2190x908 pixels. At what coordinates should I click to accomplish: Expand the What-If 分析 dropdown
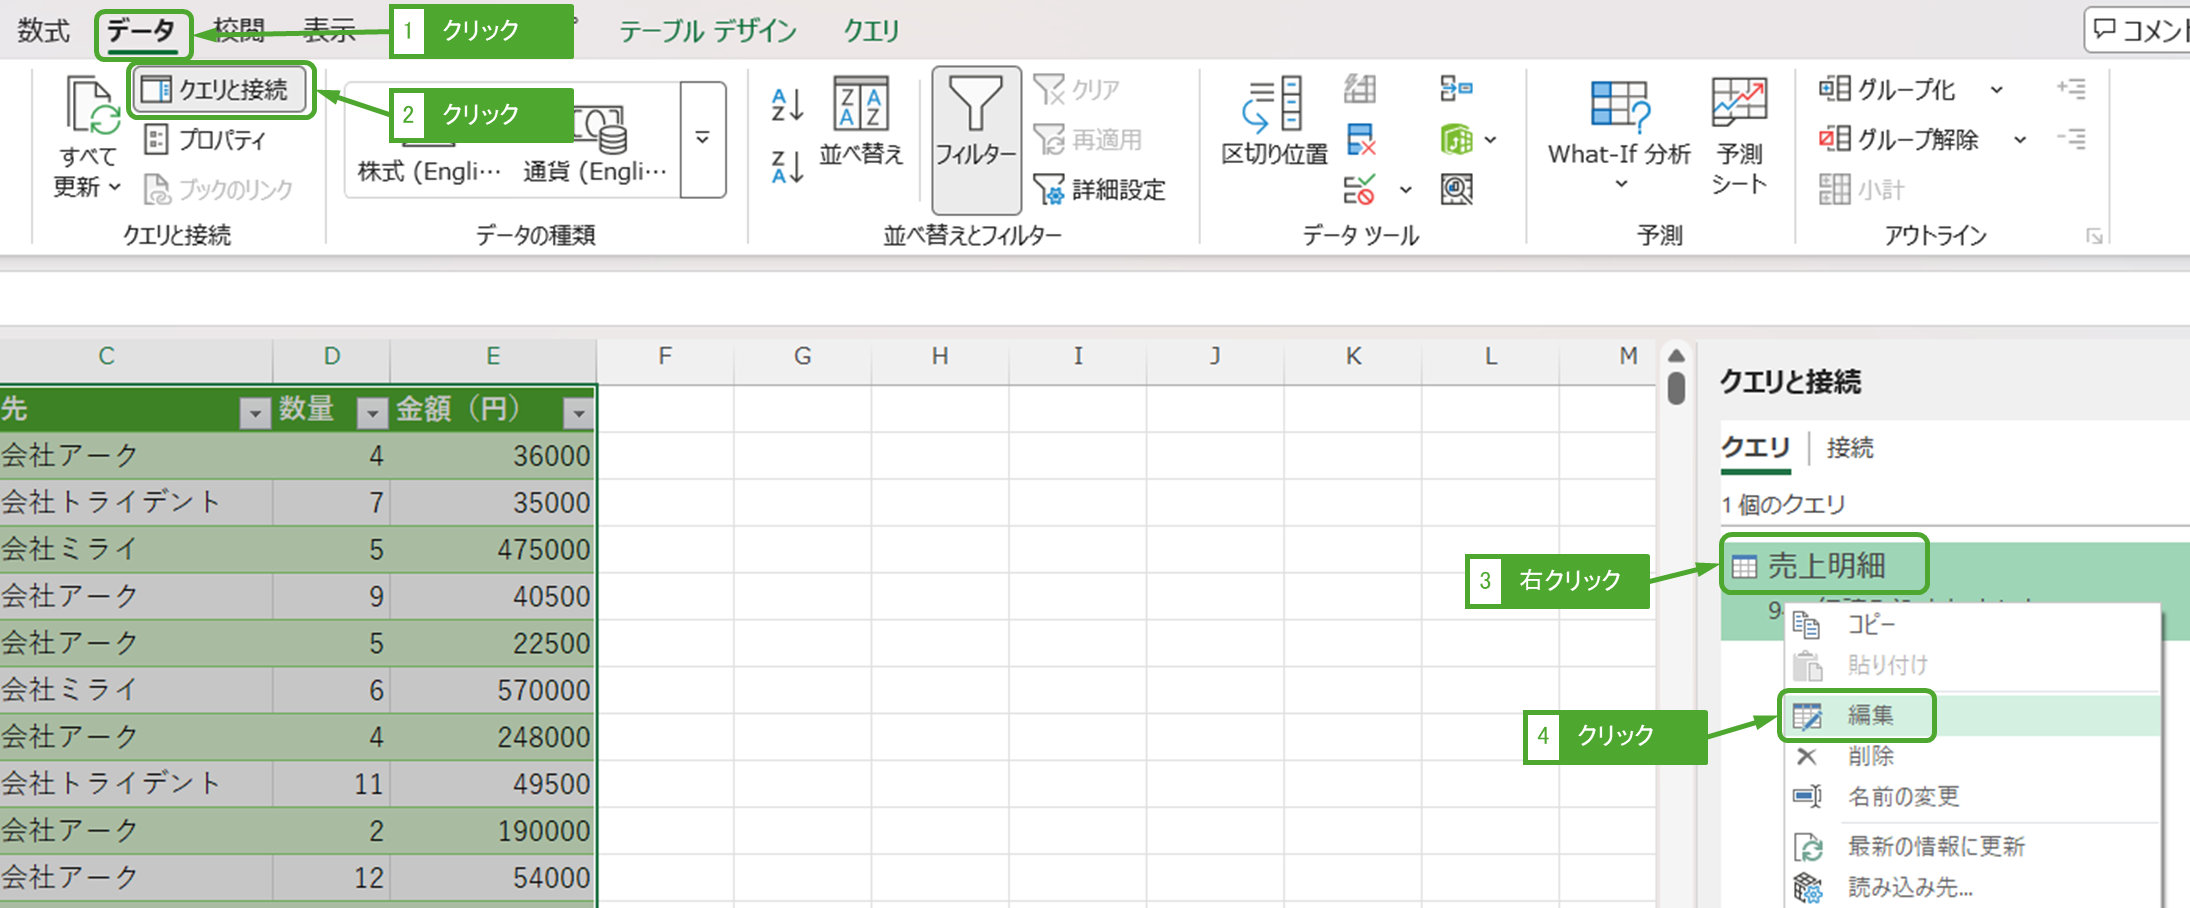(1621, 184)
